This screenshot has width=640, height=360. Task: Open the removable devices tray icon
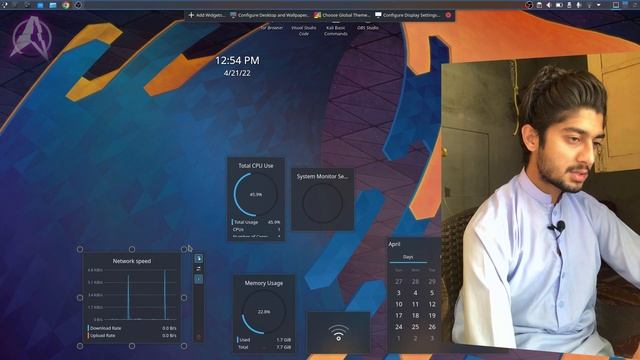(x=569, y=5)
